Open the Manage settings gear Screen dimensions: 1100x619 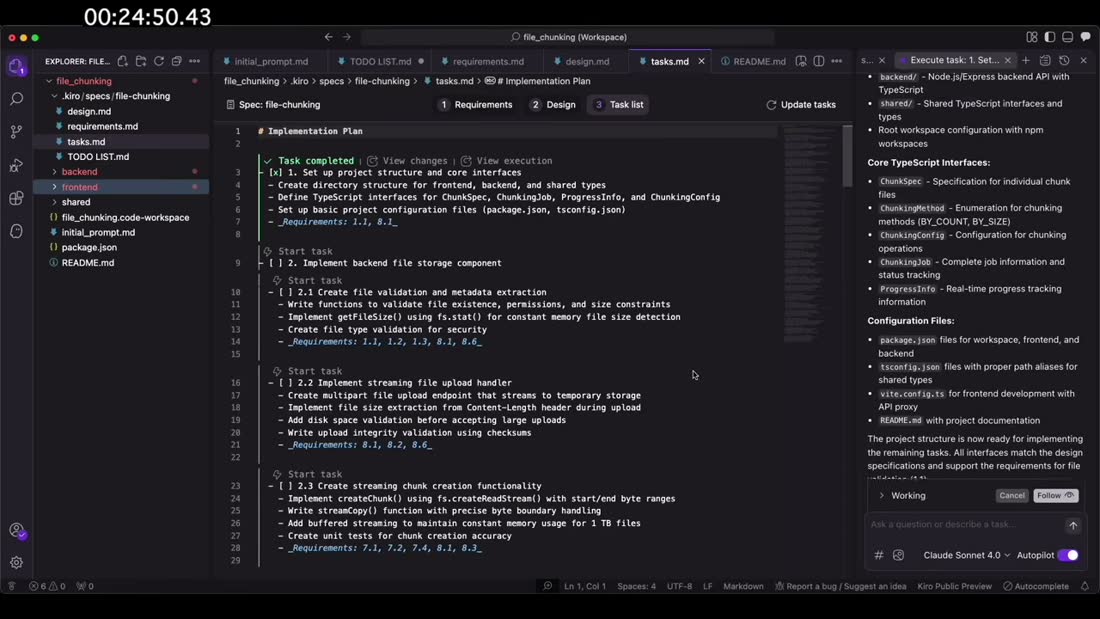pyautogui.click(x=17, y=562)
